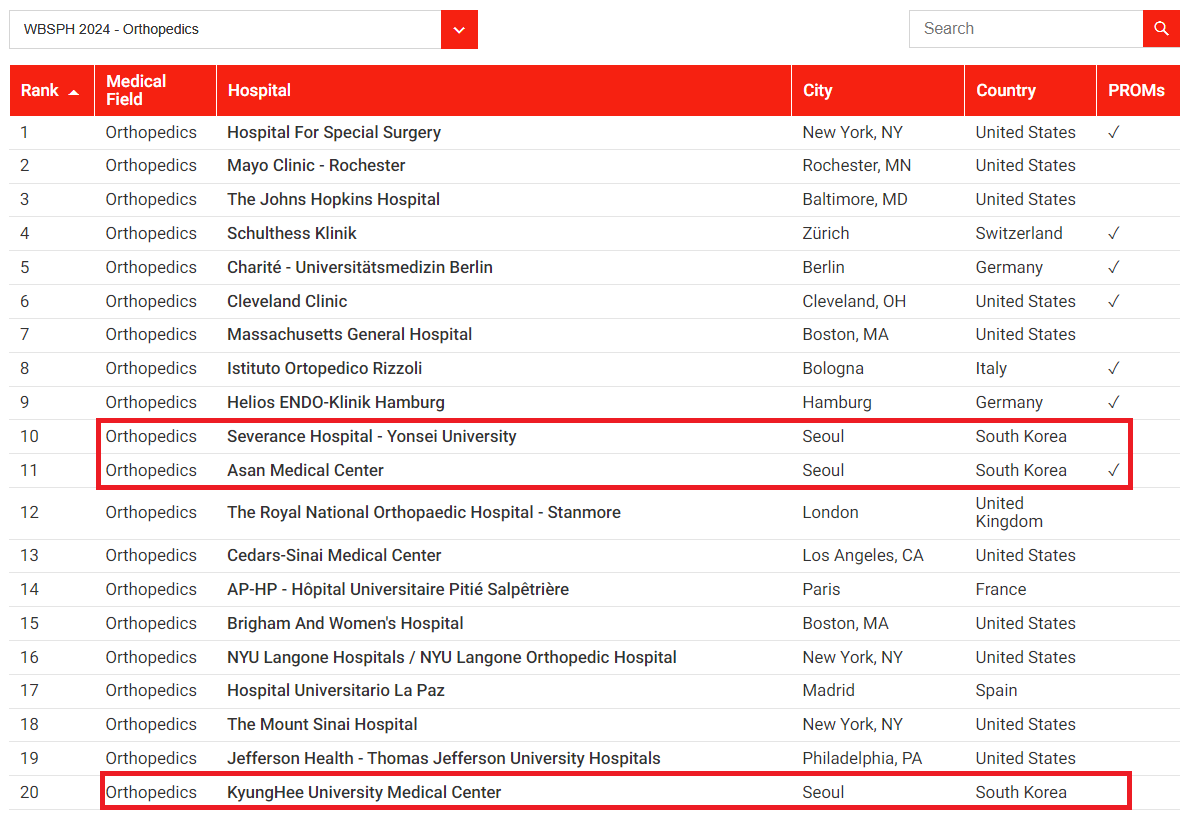Select Cedars-Sinai Medical Center
The width and height of the screenshot is (1185, 816).
334,556
